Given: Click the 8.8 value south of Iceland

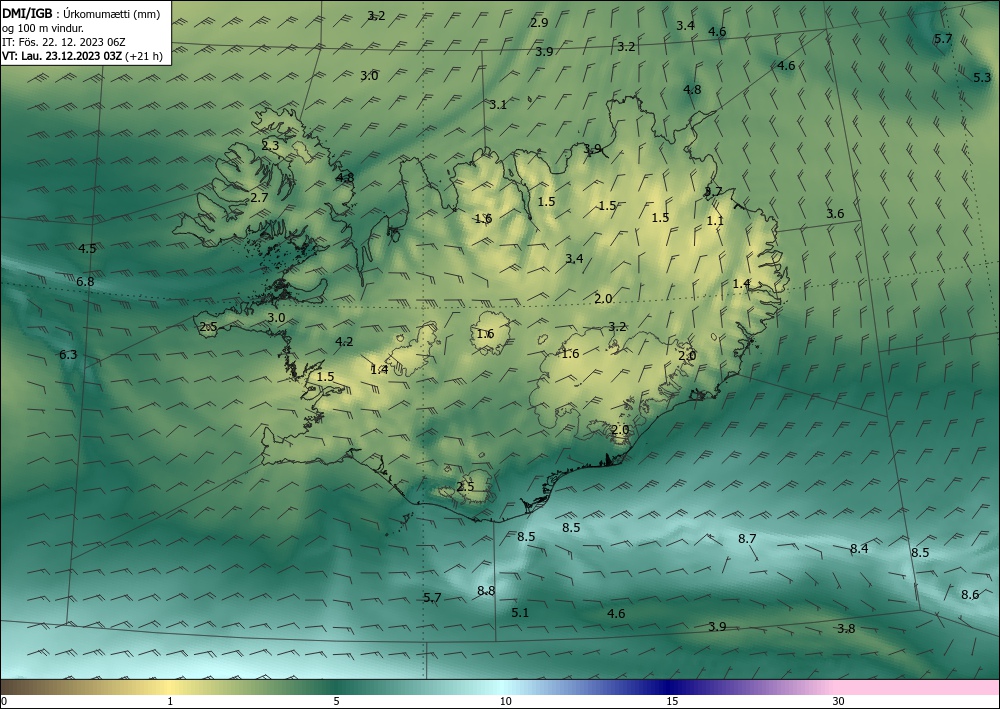Looking at the screenshot, I should pyautogui.click(x=486, y=591).
